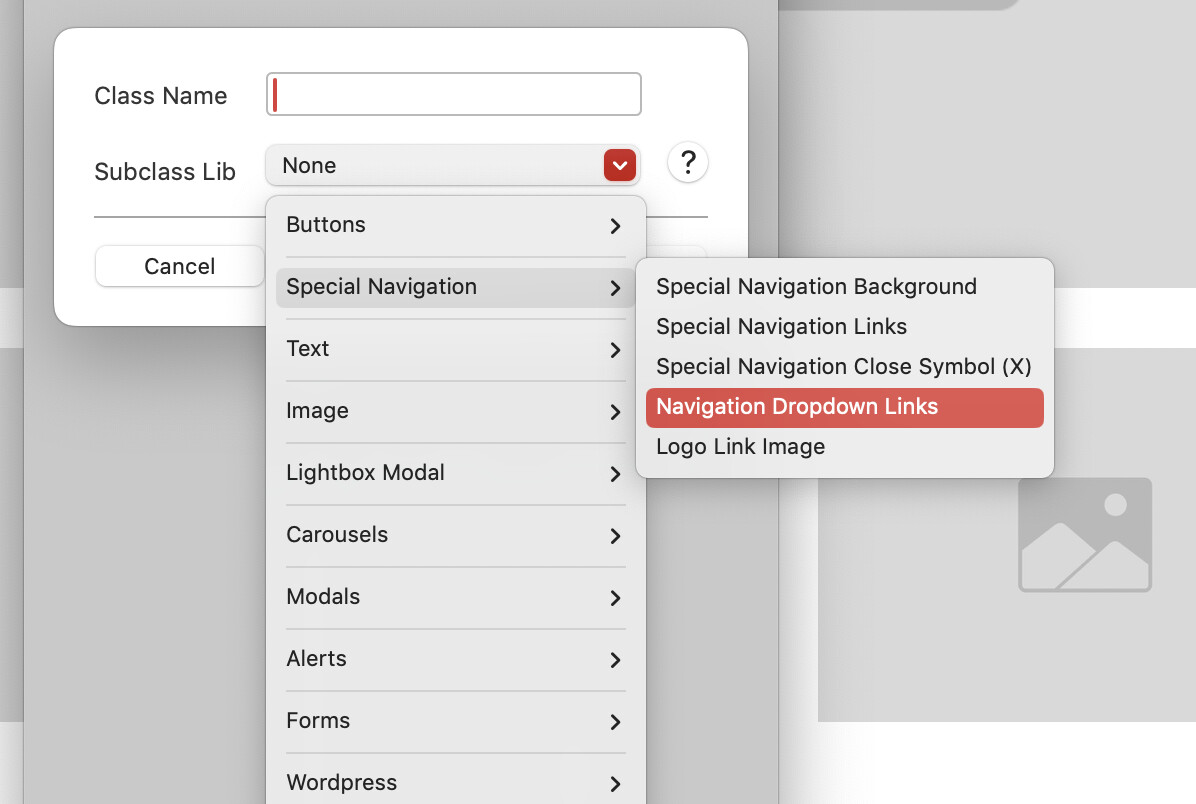Choose Special Navigation Background
Screen dimensions: 1196x804
click(x=816, y=287)
